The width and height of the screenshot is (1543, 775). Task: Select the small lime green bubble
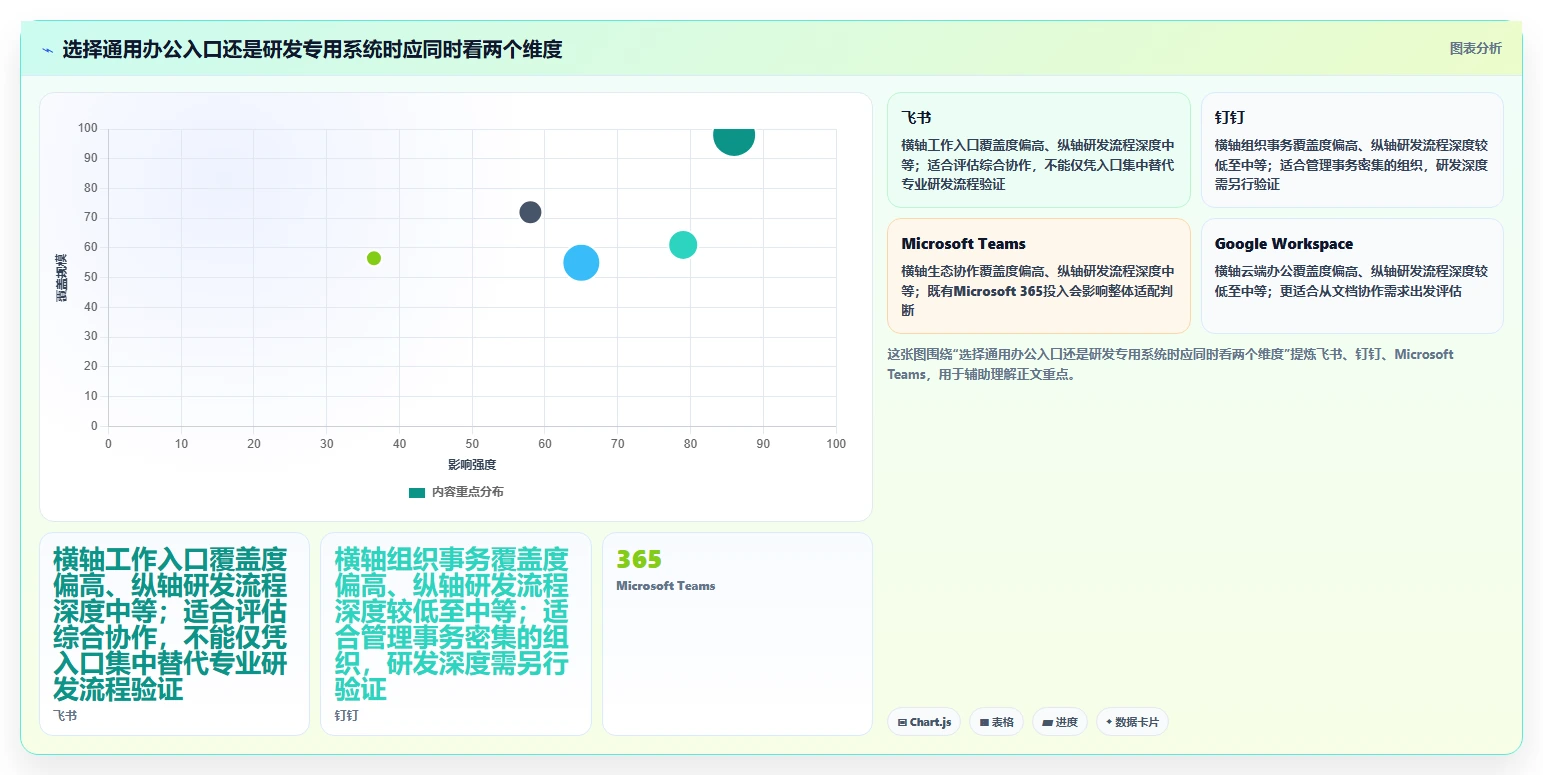[374, 258]
